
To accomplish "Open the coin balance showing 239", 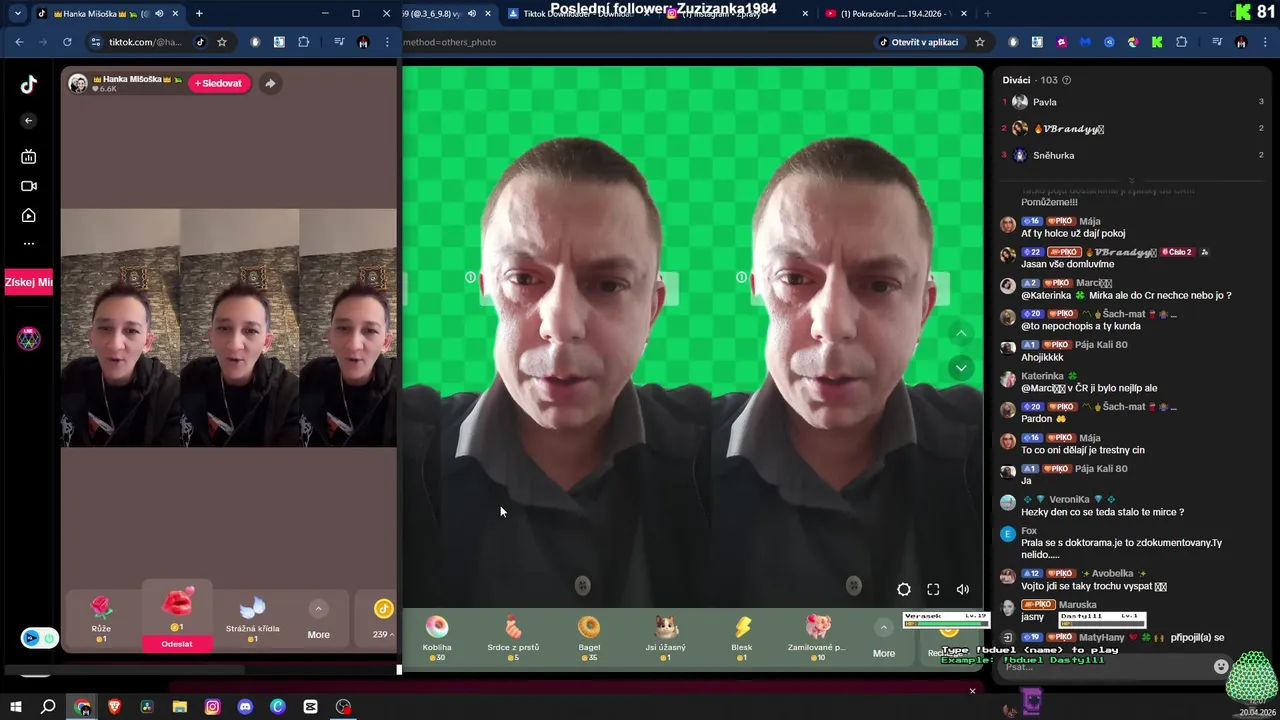I will (383, 619).
